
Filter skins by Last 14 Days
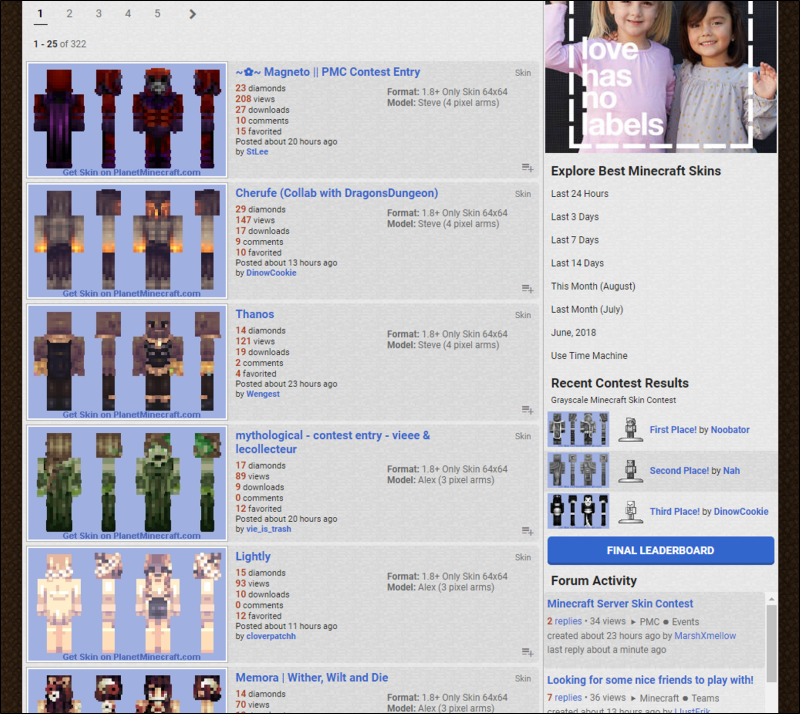pyautogui.click(x=577, y=263)
